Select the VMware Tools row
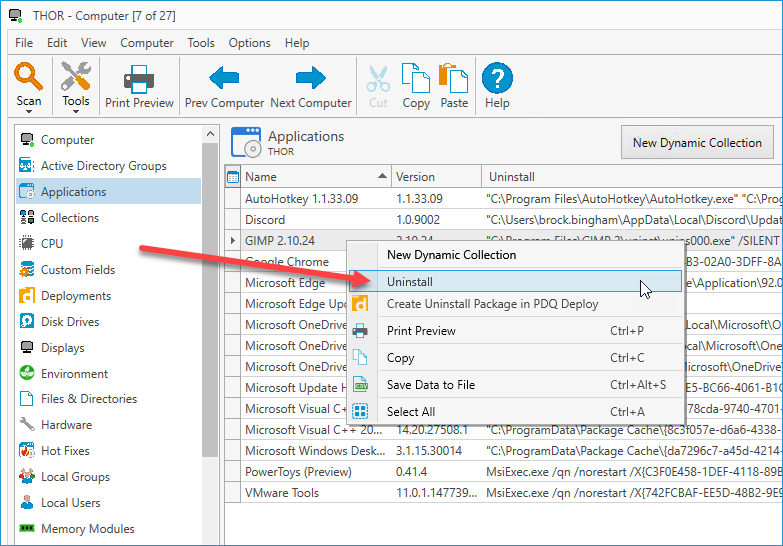The height and width of the screenshot is (546, 783). pos(503,493)
